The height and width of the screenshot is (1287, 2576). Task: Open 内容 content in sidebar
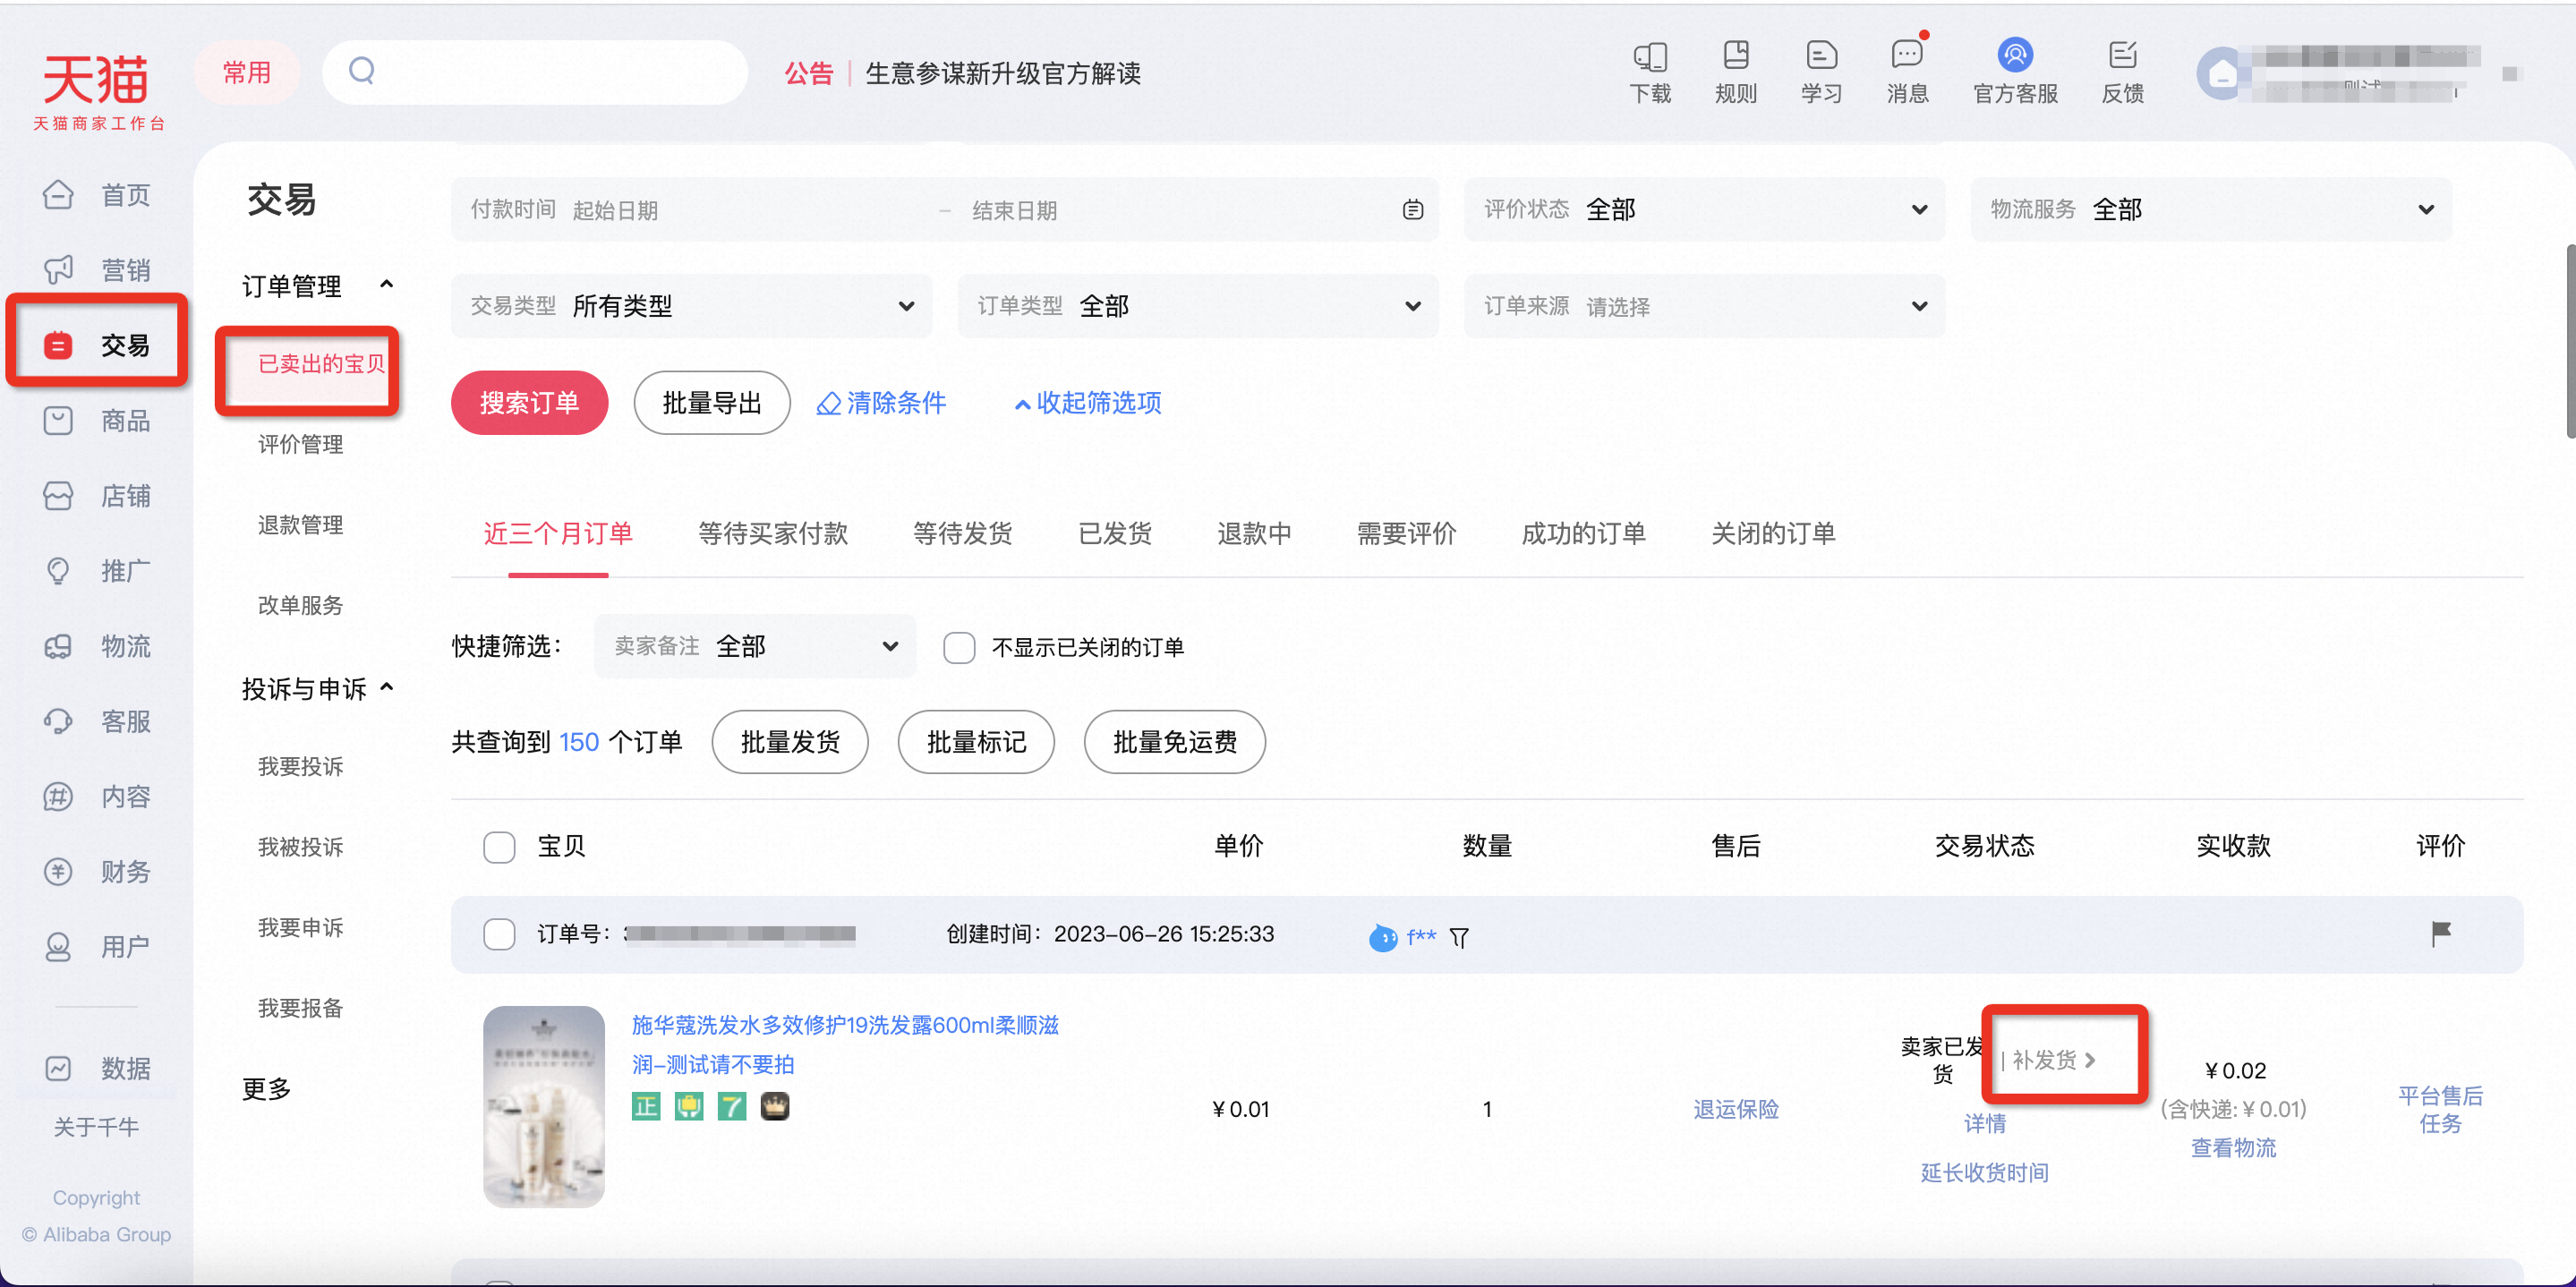coord(97,796)
